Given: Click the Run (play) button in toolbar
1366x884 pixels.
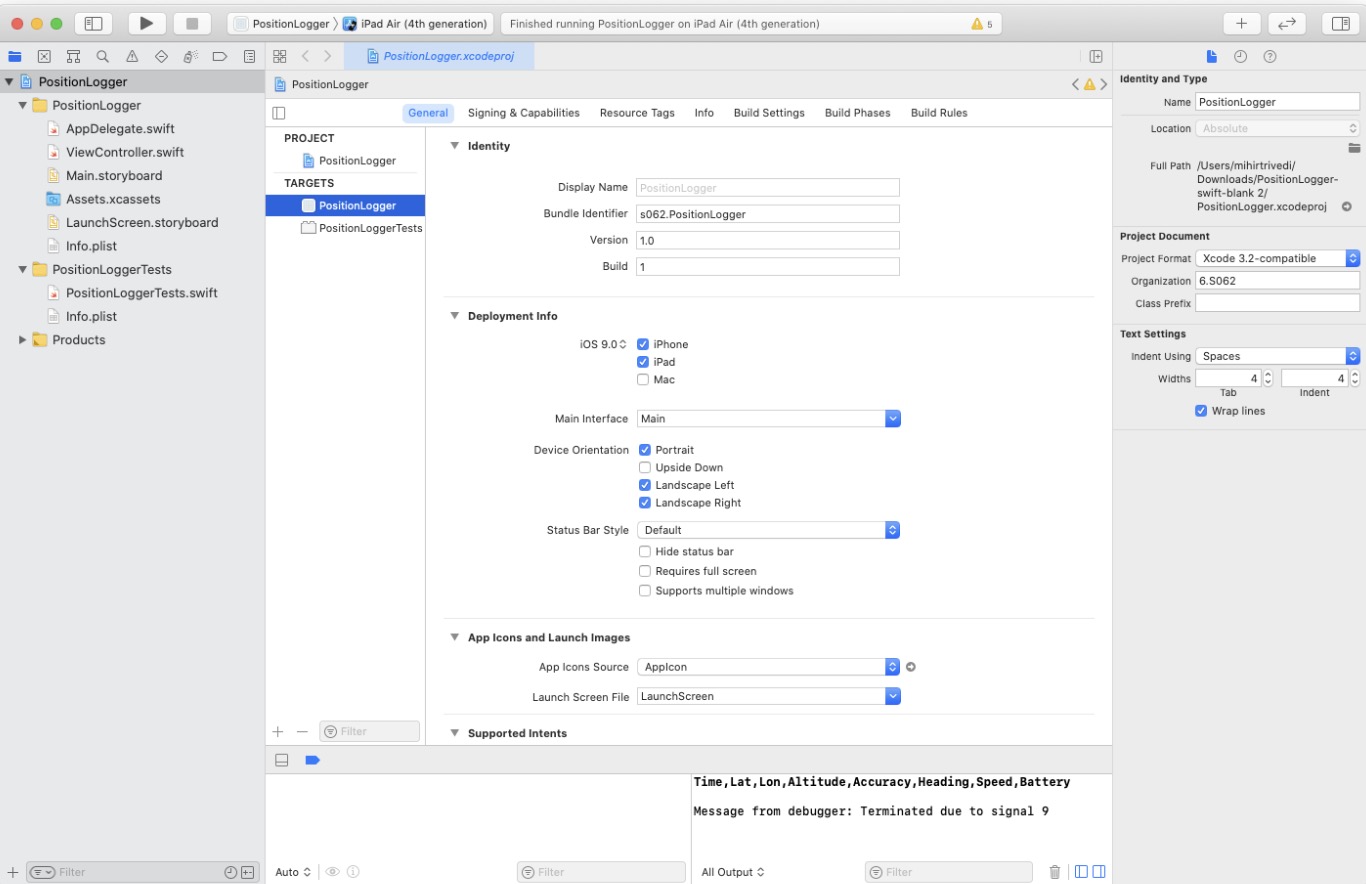Looking at the screenshot, I should point(146,23).
